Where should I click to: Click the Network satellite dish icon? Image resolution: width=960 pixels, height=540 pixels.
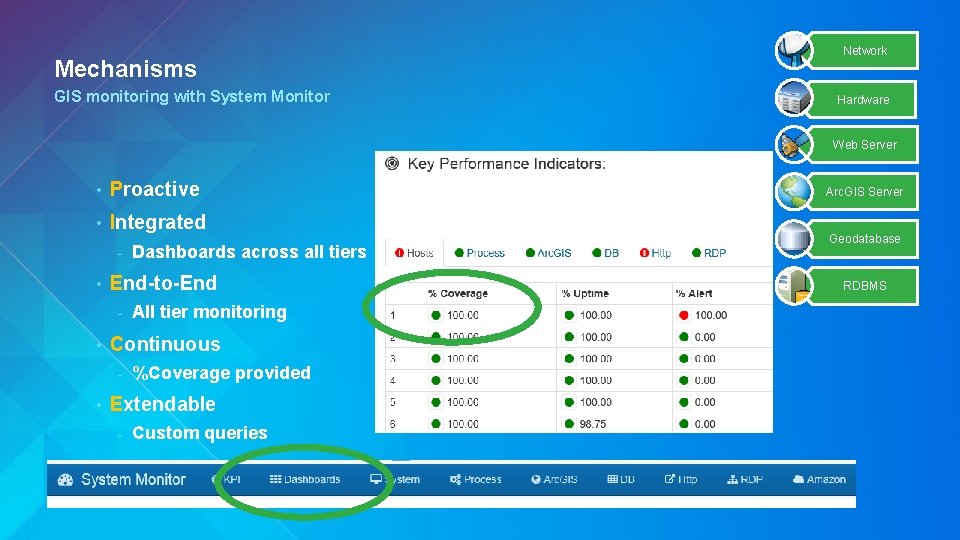point(793,50)
